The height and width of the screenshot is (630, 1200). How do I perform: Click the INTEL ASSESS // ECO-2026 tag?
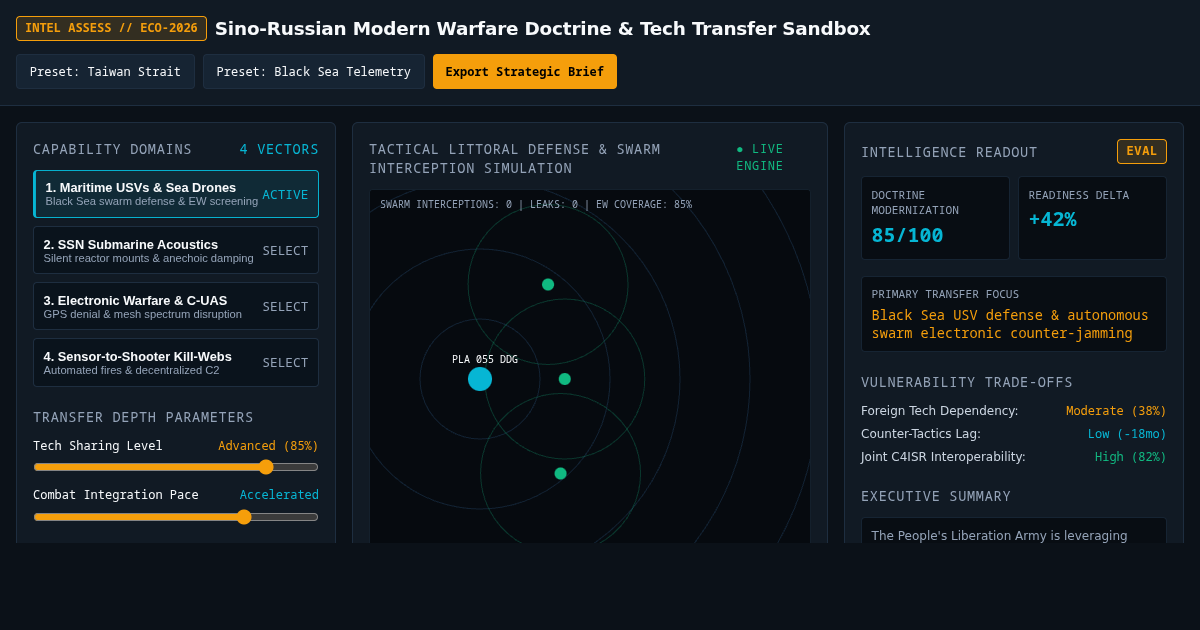111,28
